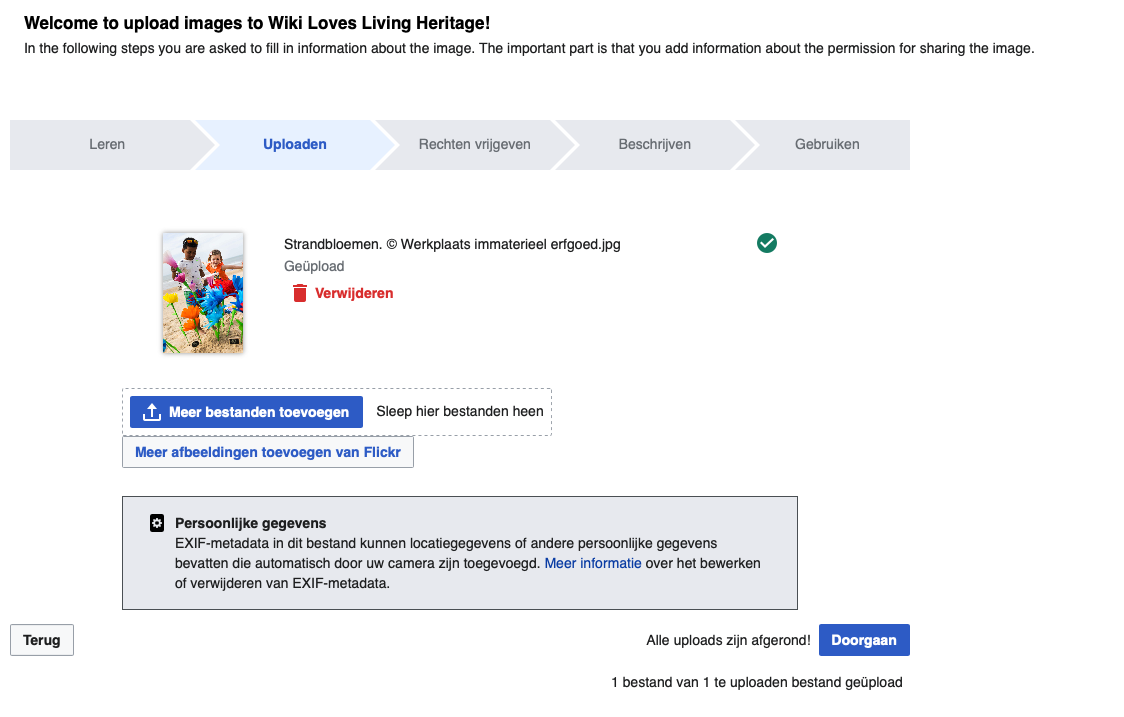This screenshot has height=717, width=1124.
Task: Click the Persoonlijke gegevens heading
Action: click(x=250, y=523)
